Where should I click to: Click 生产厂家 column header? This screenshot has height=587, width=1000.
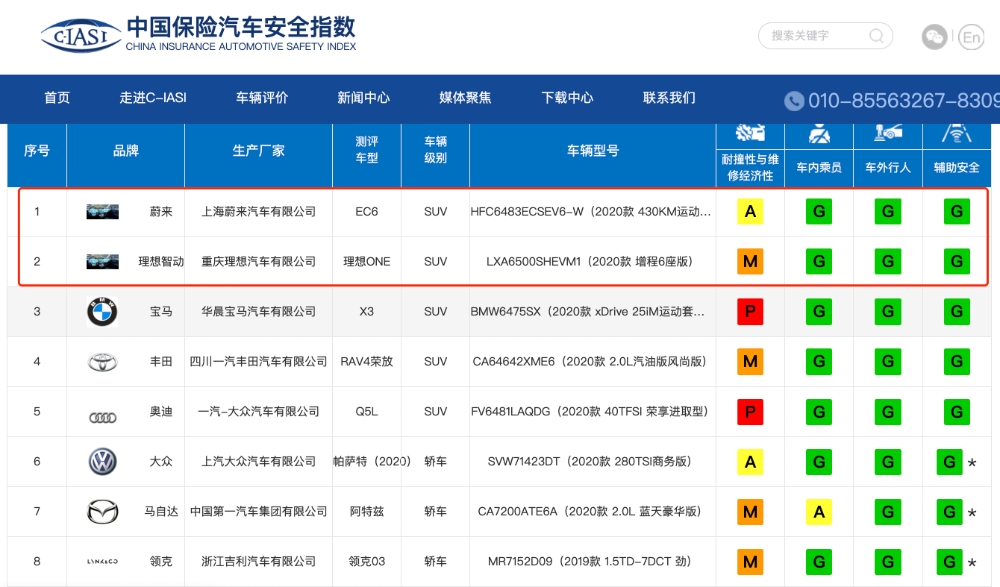point(258,151)
